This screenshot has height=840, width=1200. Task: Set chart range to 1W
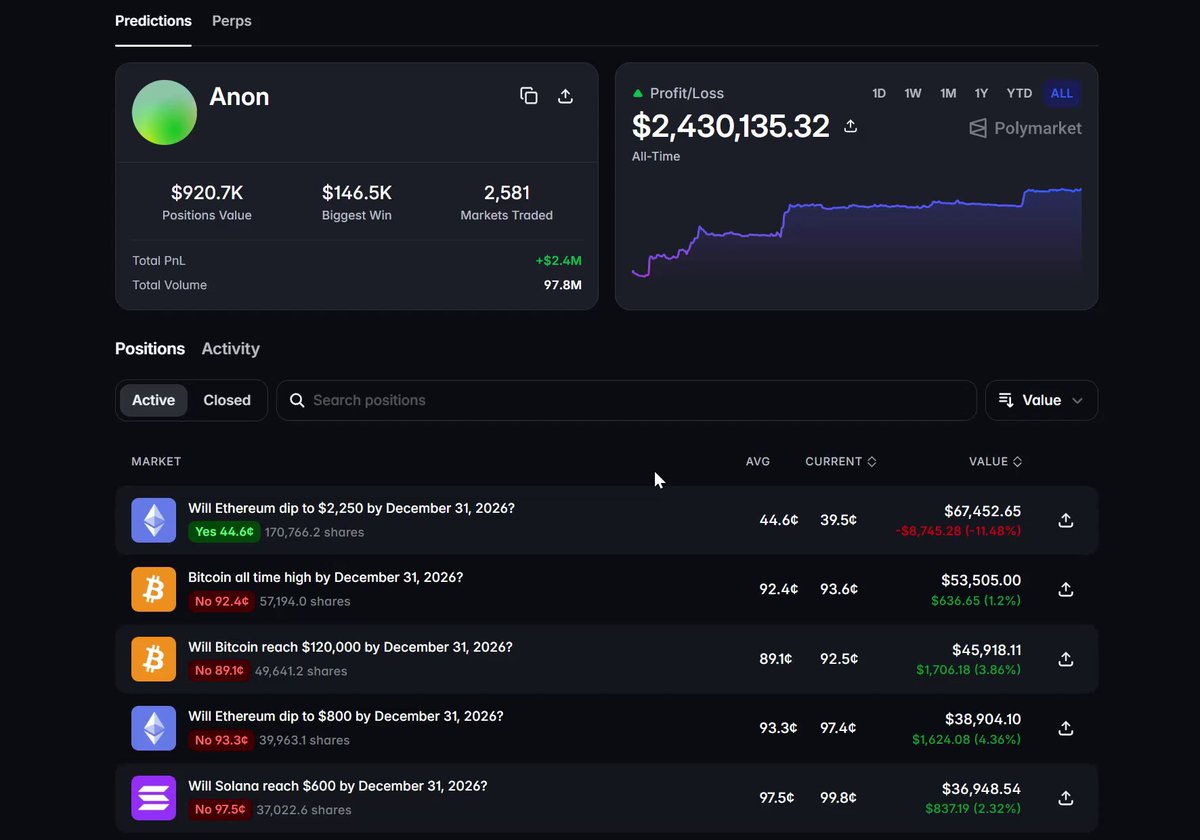913,93
